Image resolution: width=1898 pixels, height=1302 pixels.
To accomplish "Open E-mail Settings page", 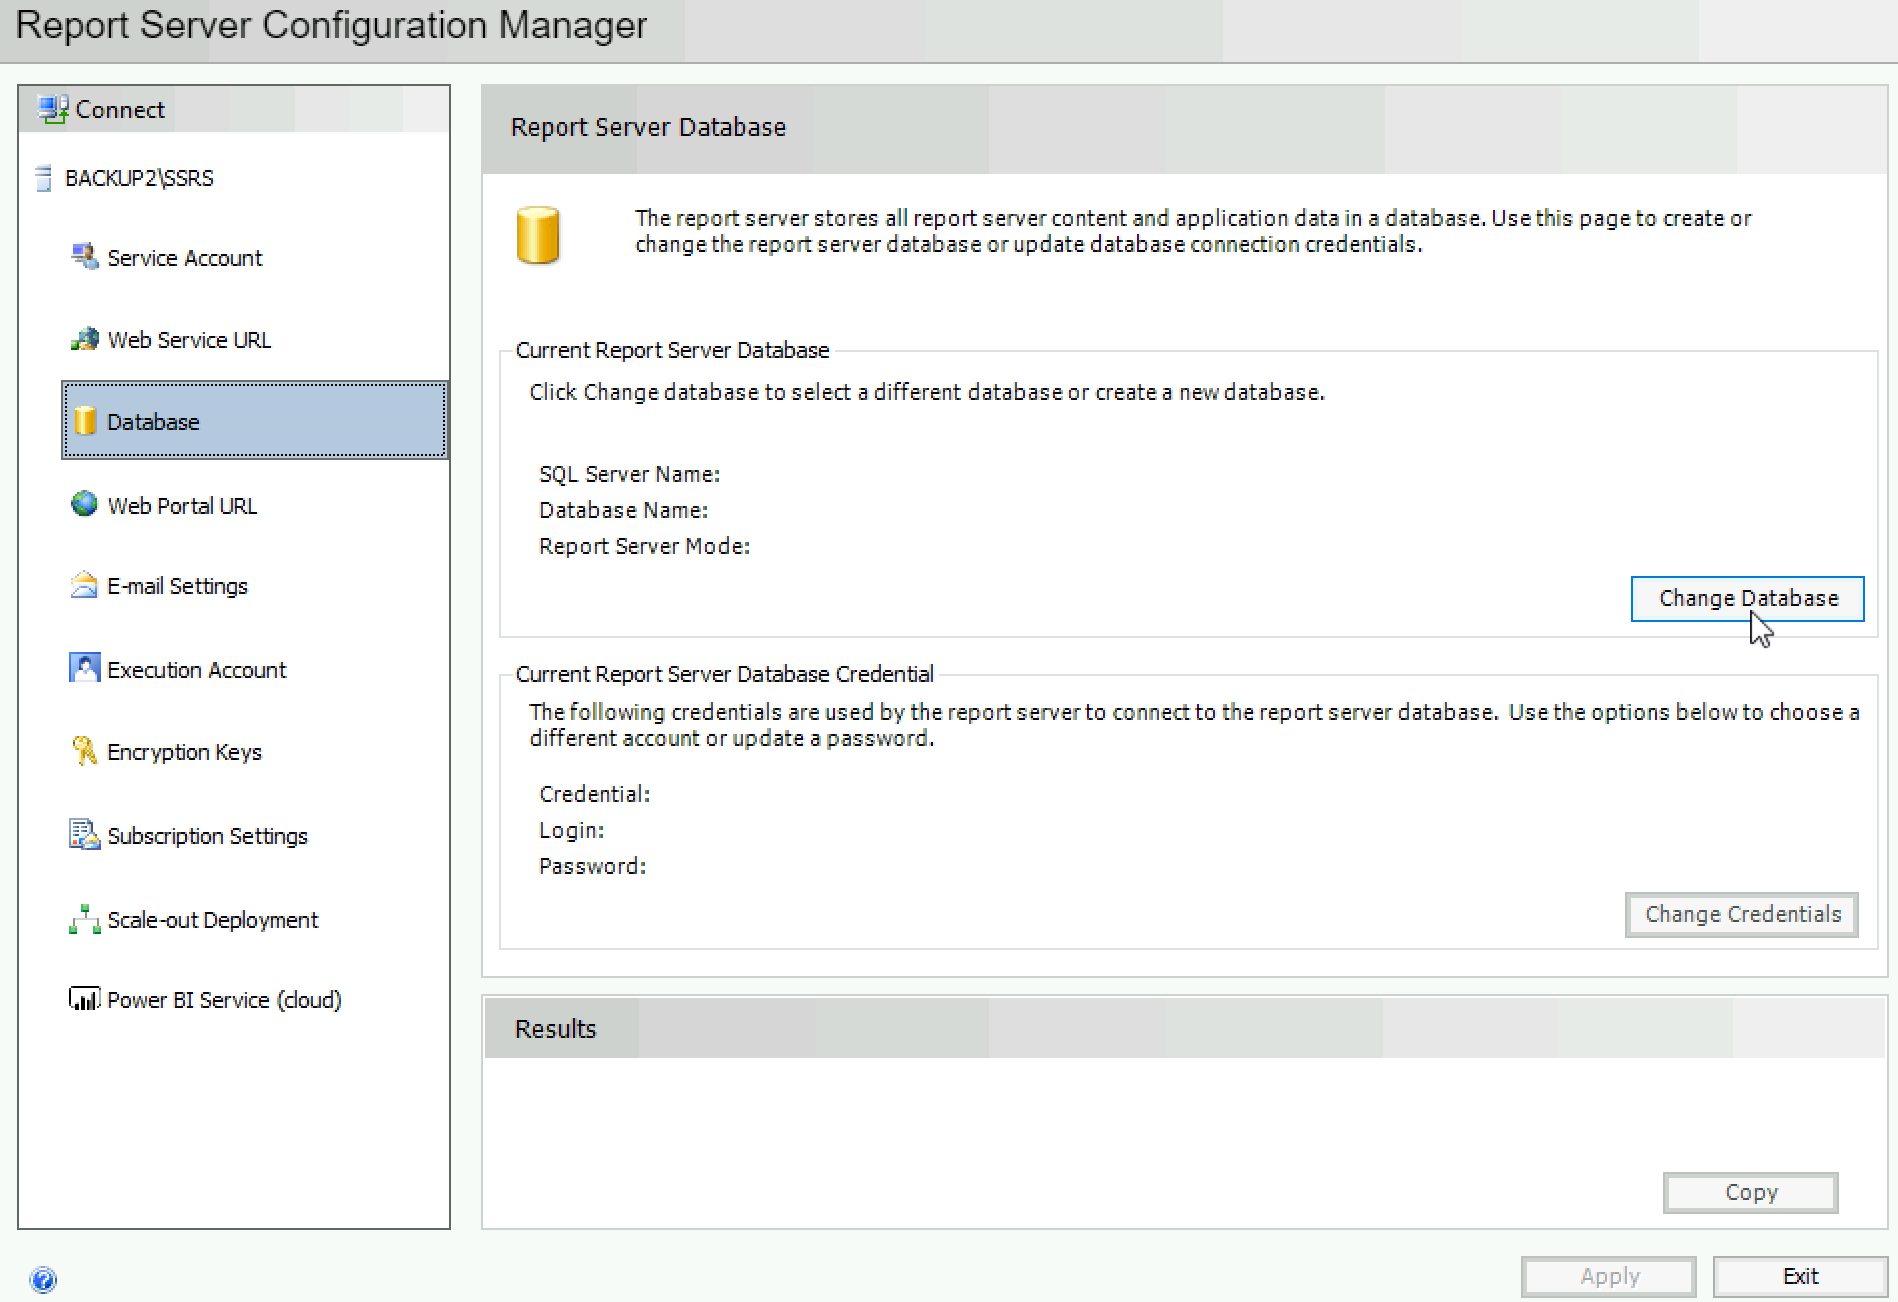I will pos(178,586).
